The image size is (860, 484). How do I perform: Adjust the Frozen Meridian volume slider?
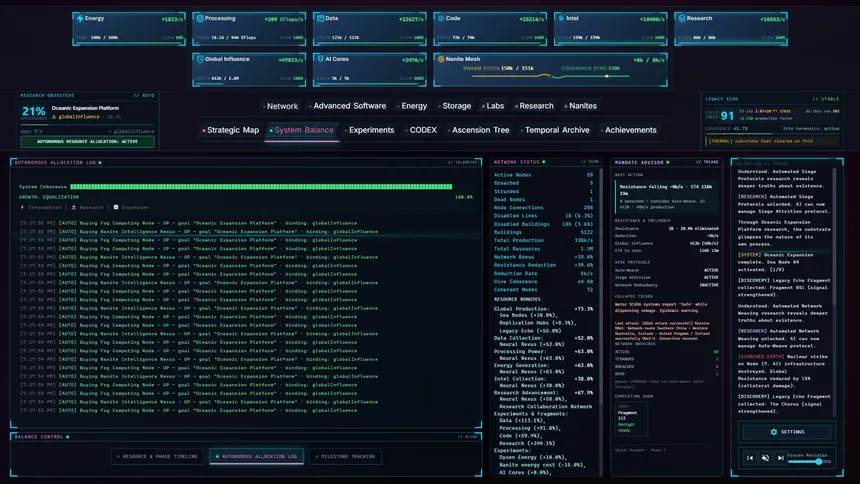tap(810, 462)
